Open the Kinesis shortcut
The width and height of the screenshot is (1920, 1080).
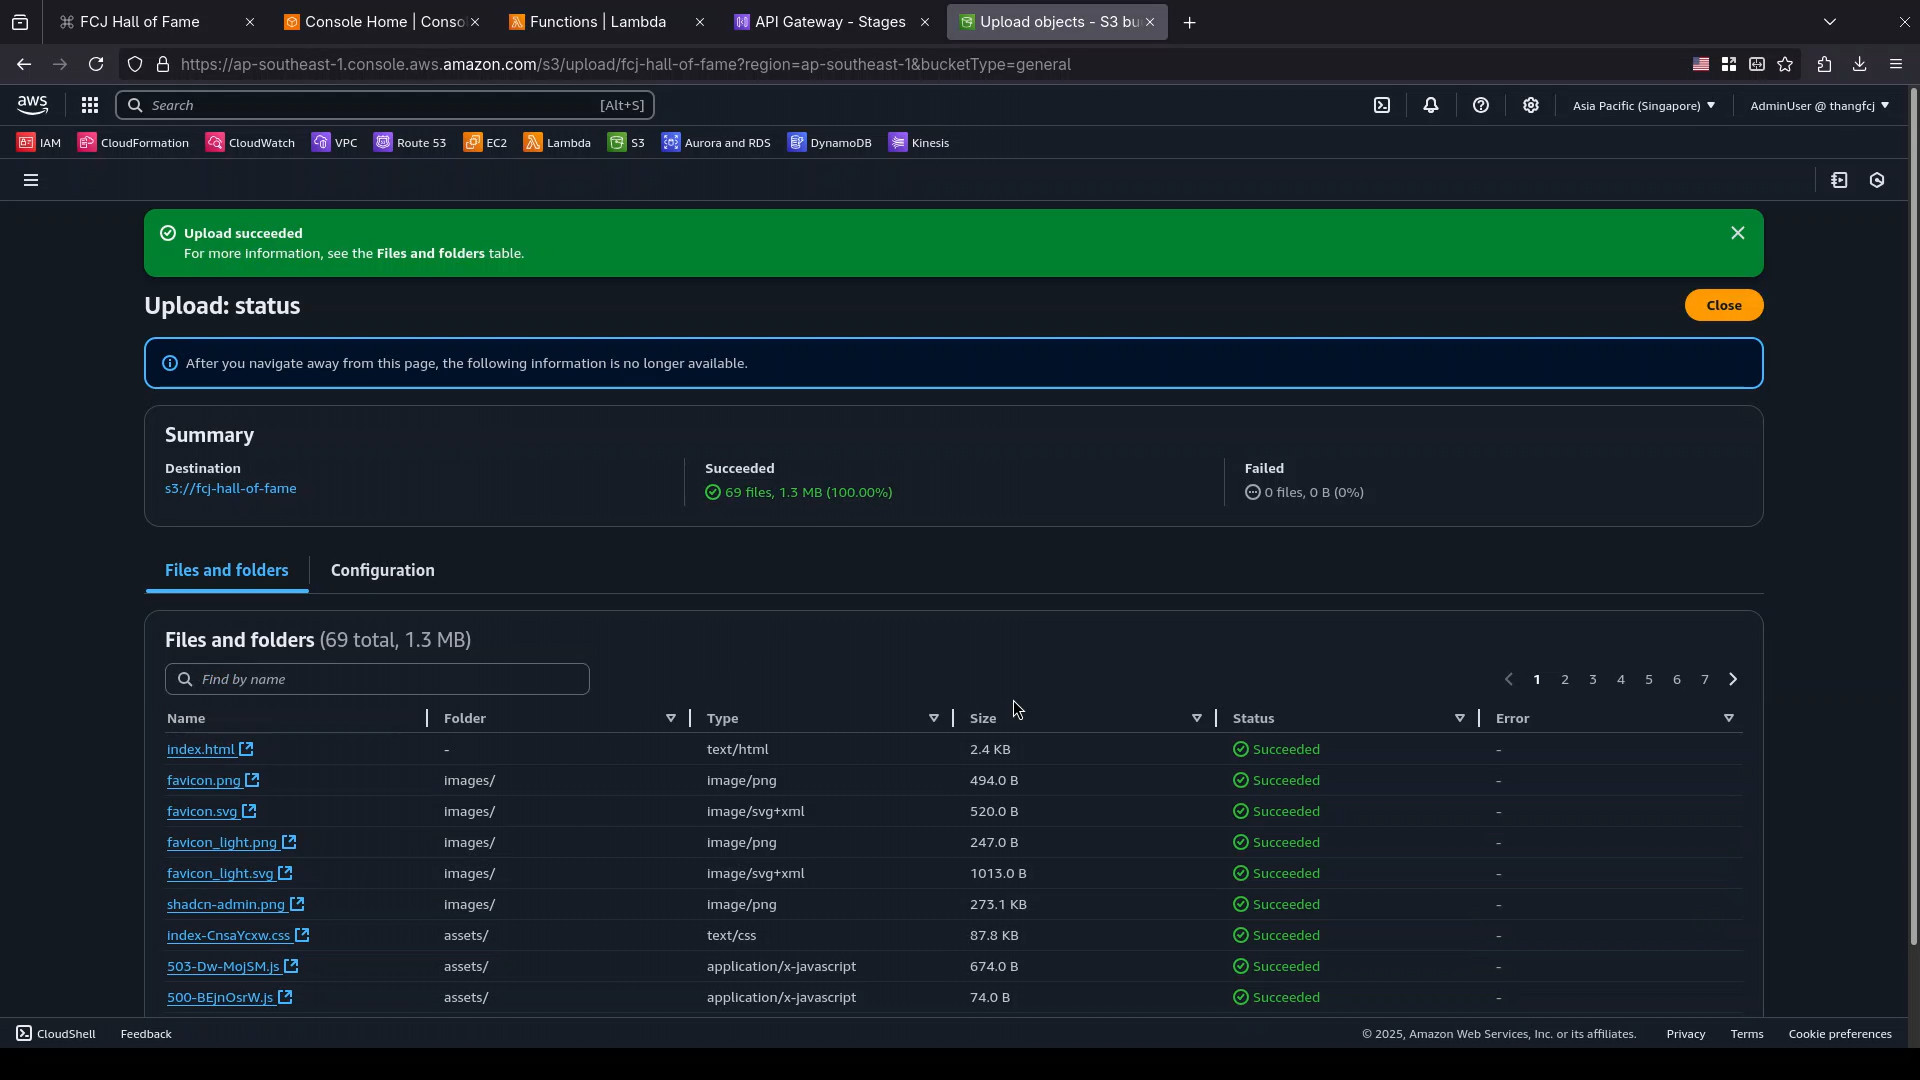pos(919,143)
